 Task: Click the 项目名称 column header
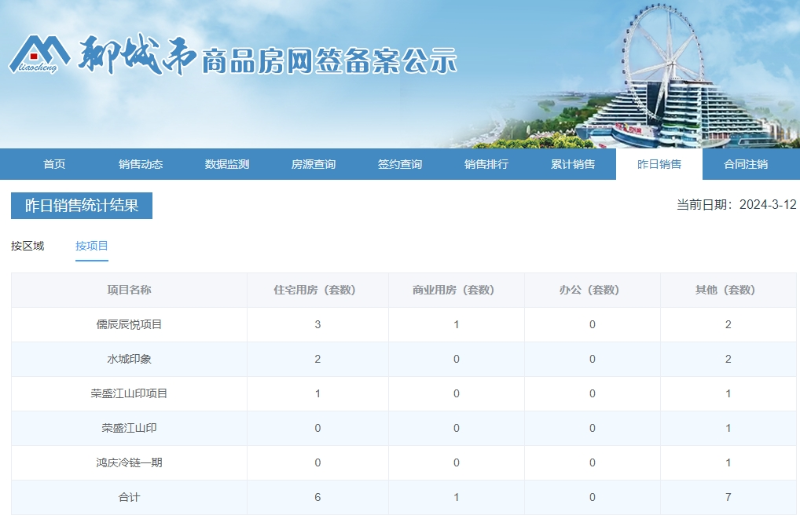(129, 290)
